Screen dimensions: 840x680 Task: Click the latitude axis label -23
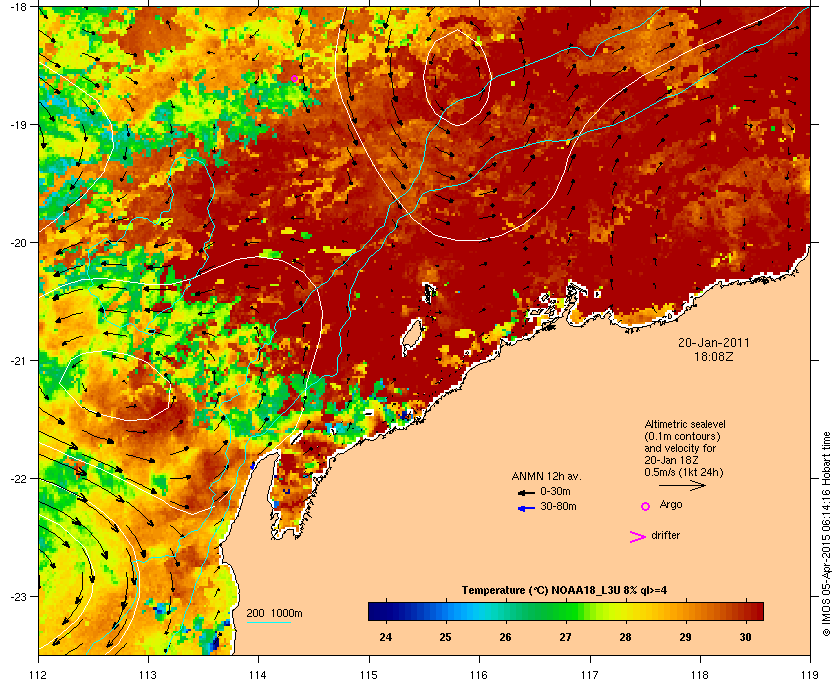18,596
